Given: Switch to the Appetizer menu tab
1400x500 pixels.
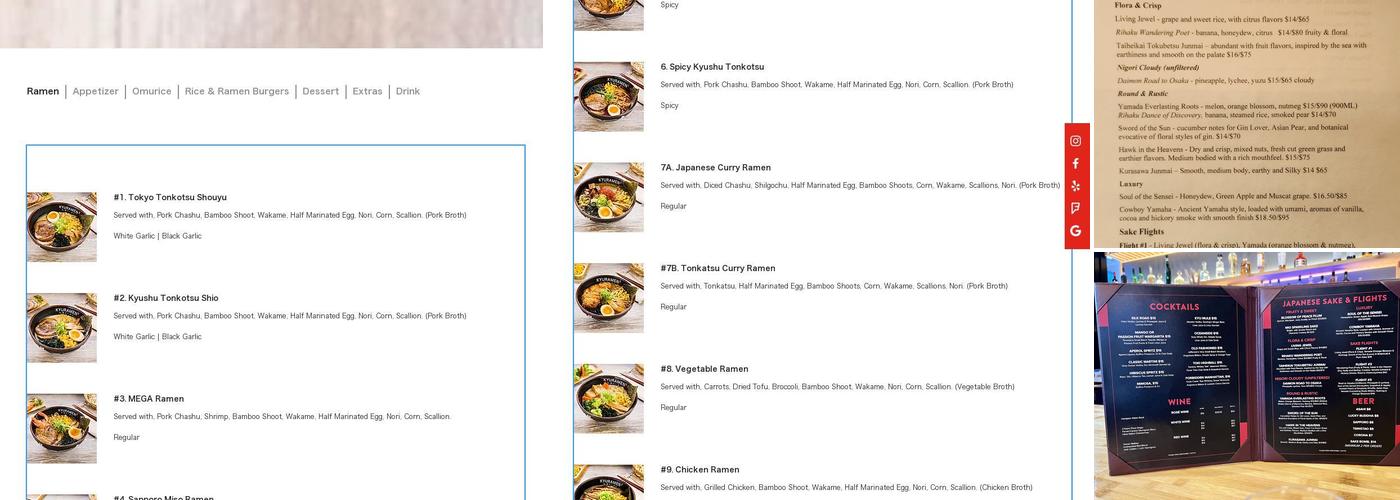Looking at the screenshot, I should click(95, 91).
